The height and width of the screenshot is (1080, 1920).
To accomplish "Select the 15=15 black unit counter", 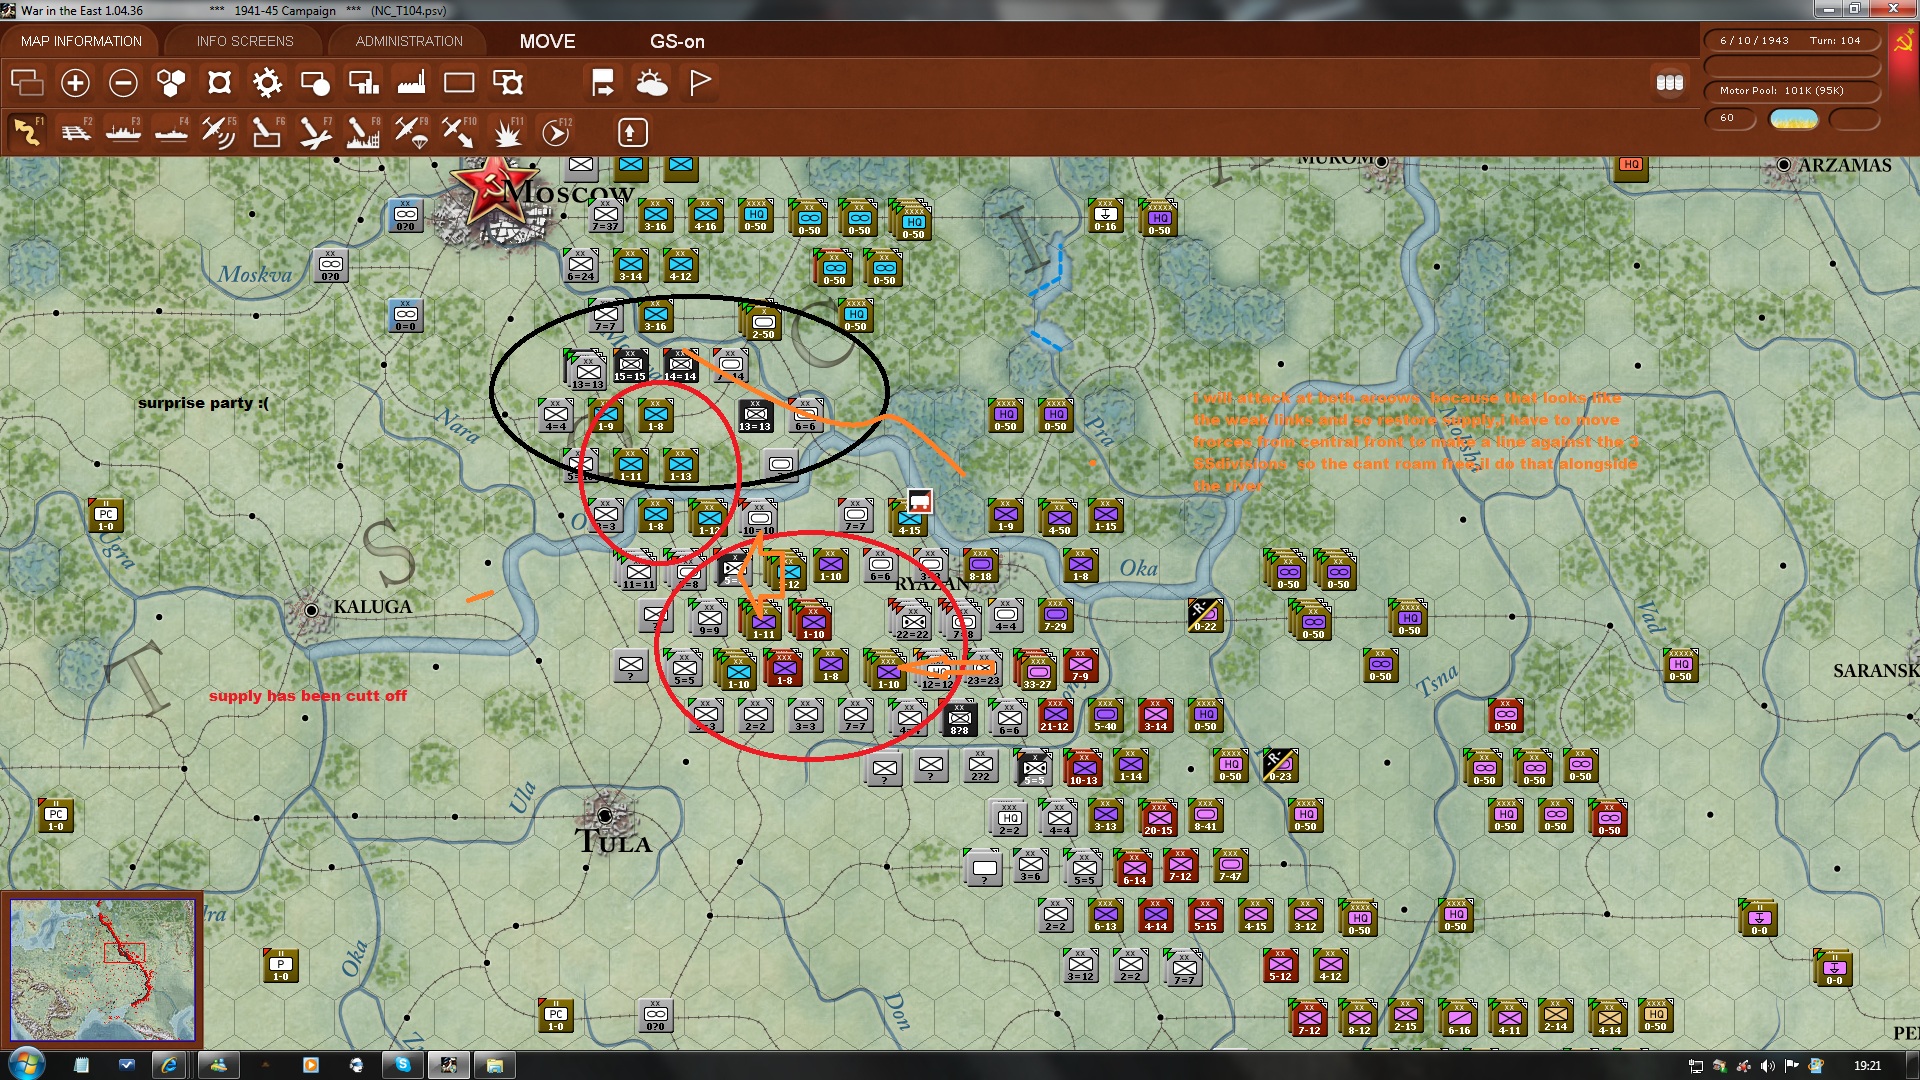I will [630, 365].
